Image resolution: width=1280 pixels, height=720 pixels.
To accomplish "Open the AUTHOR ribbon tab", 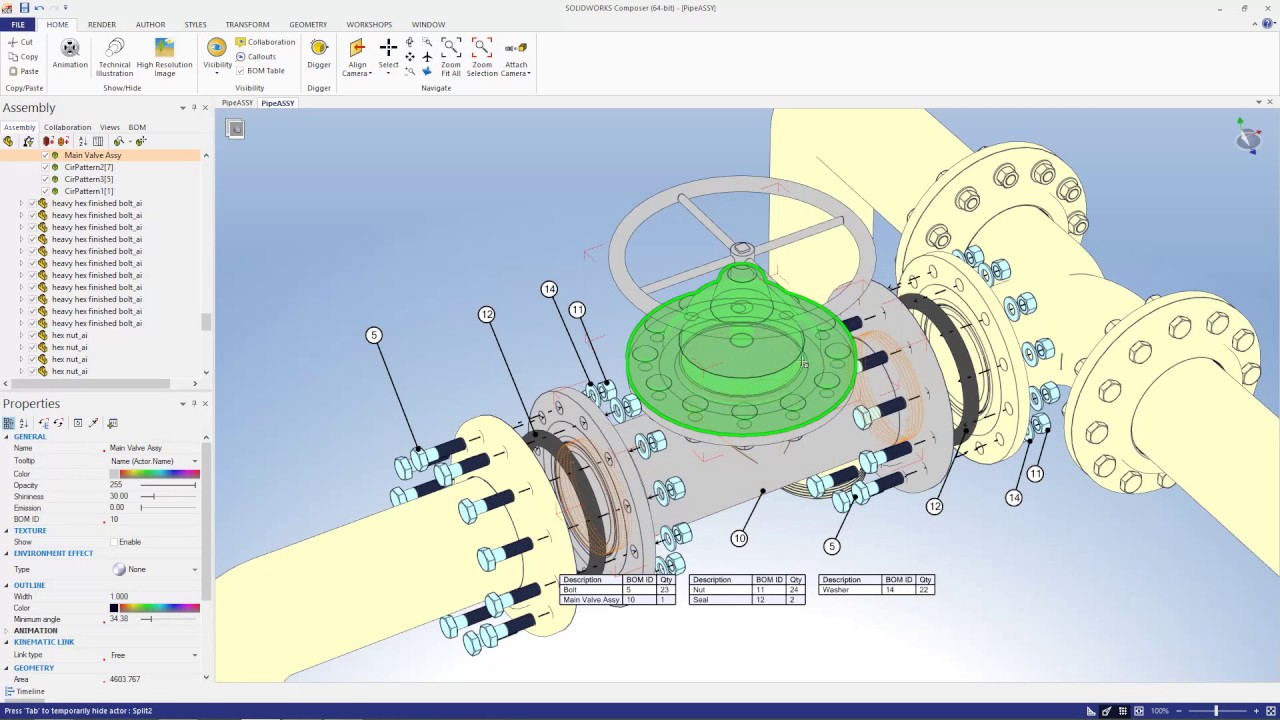I will [151, 24].
